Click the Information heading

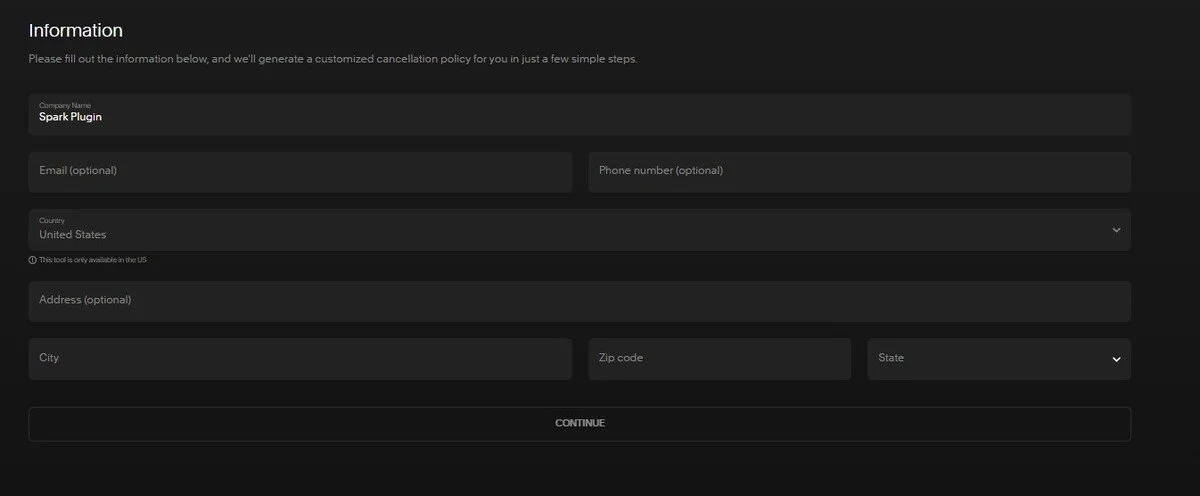[76, 31]
